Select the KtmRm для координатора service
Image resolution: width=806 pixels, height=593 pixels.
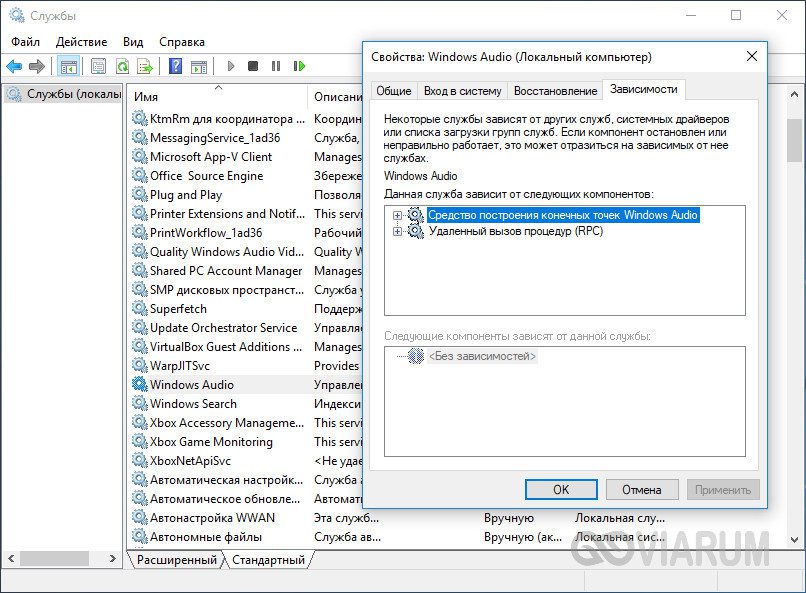pyautogui.click(x=227, y=118)
